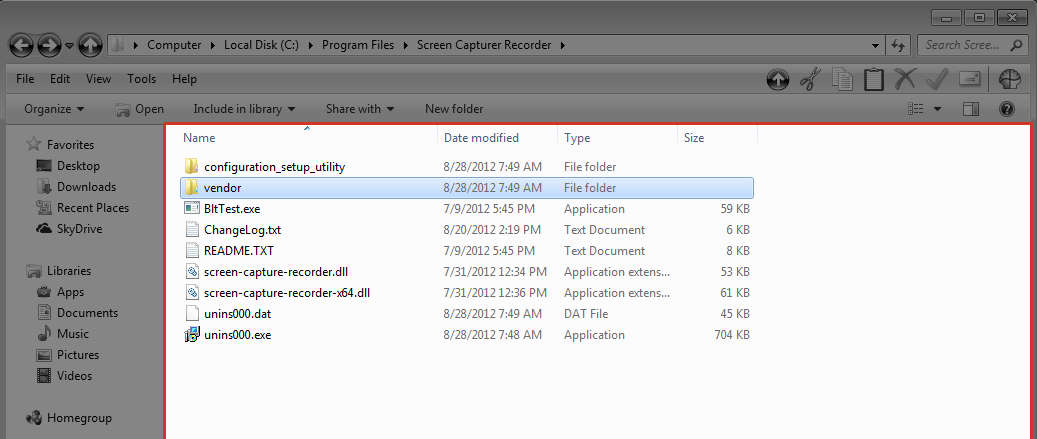Image resolution: width=1037 pixels, height=439 pixels.
Task: Open the Include in library dropdown
Action: coord(244,109)
